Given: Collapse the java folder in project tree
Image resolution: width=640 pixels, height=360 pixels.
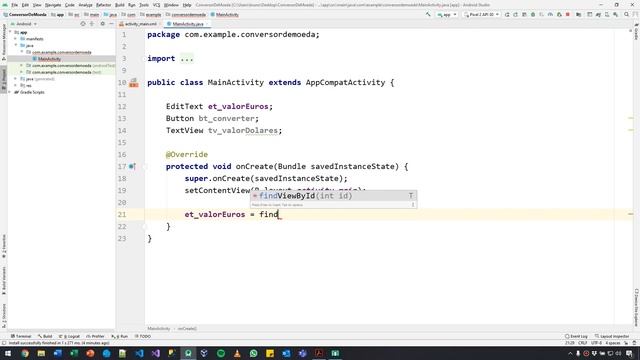Looking at the screenshot, I should (x=16, y=45).
